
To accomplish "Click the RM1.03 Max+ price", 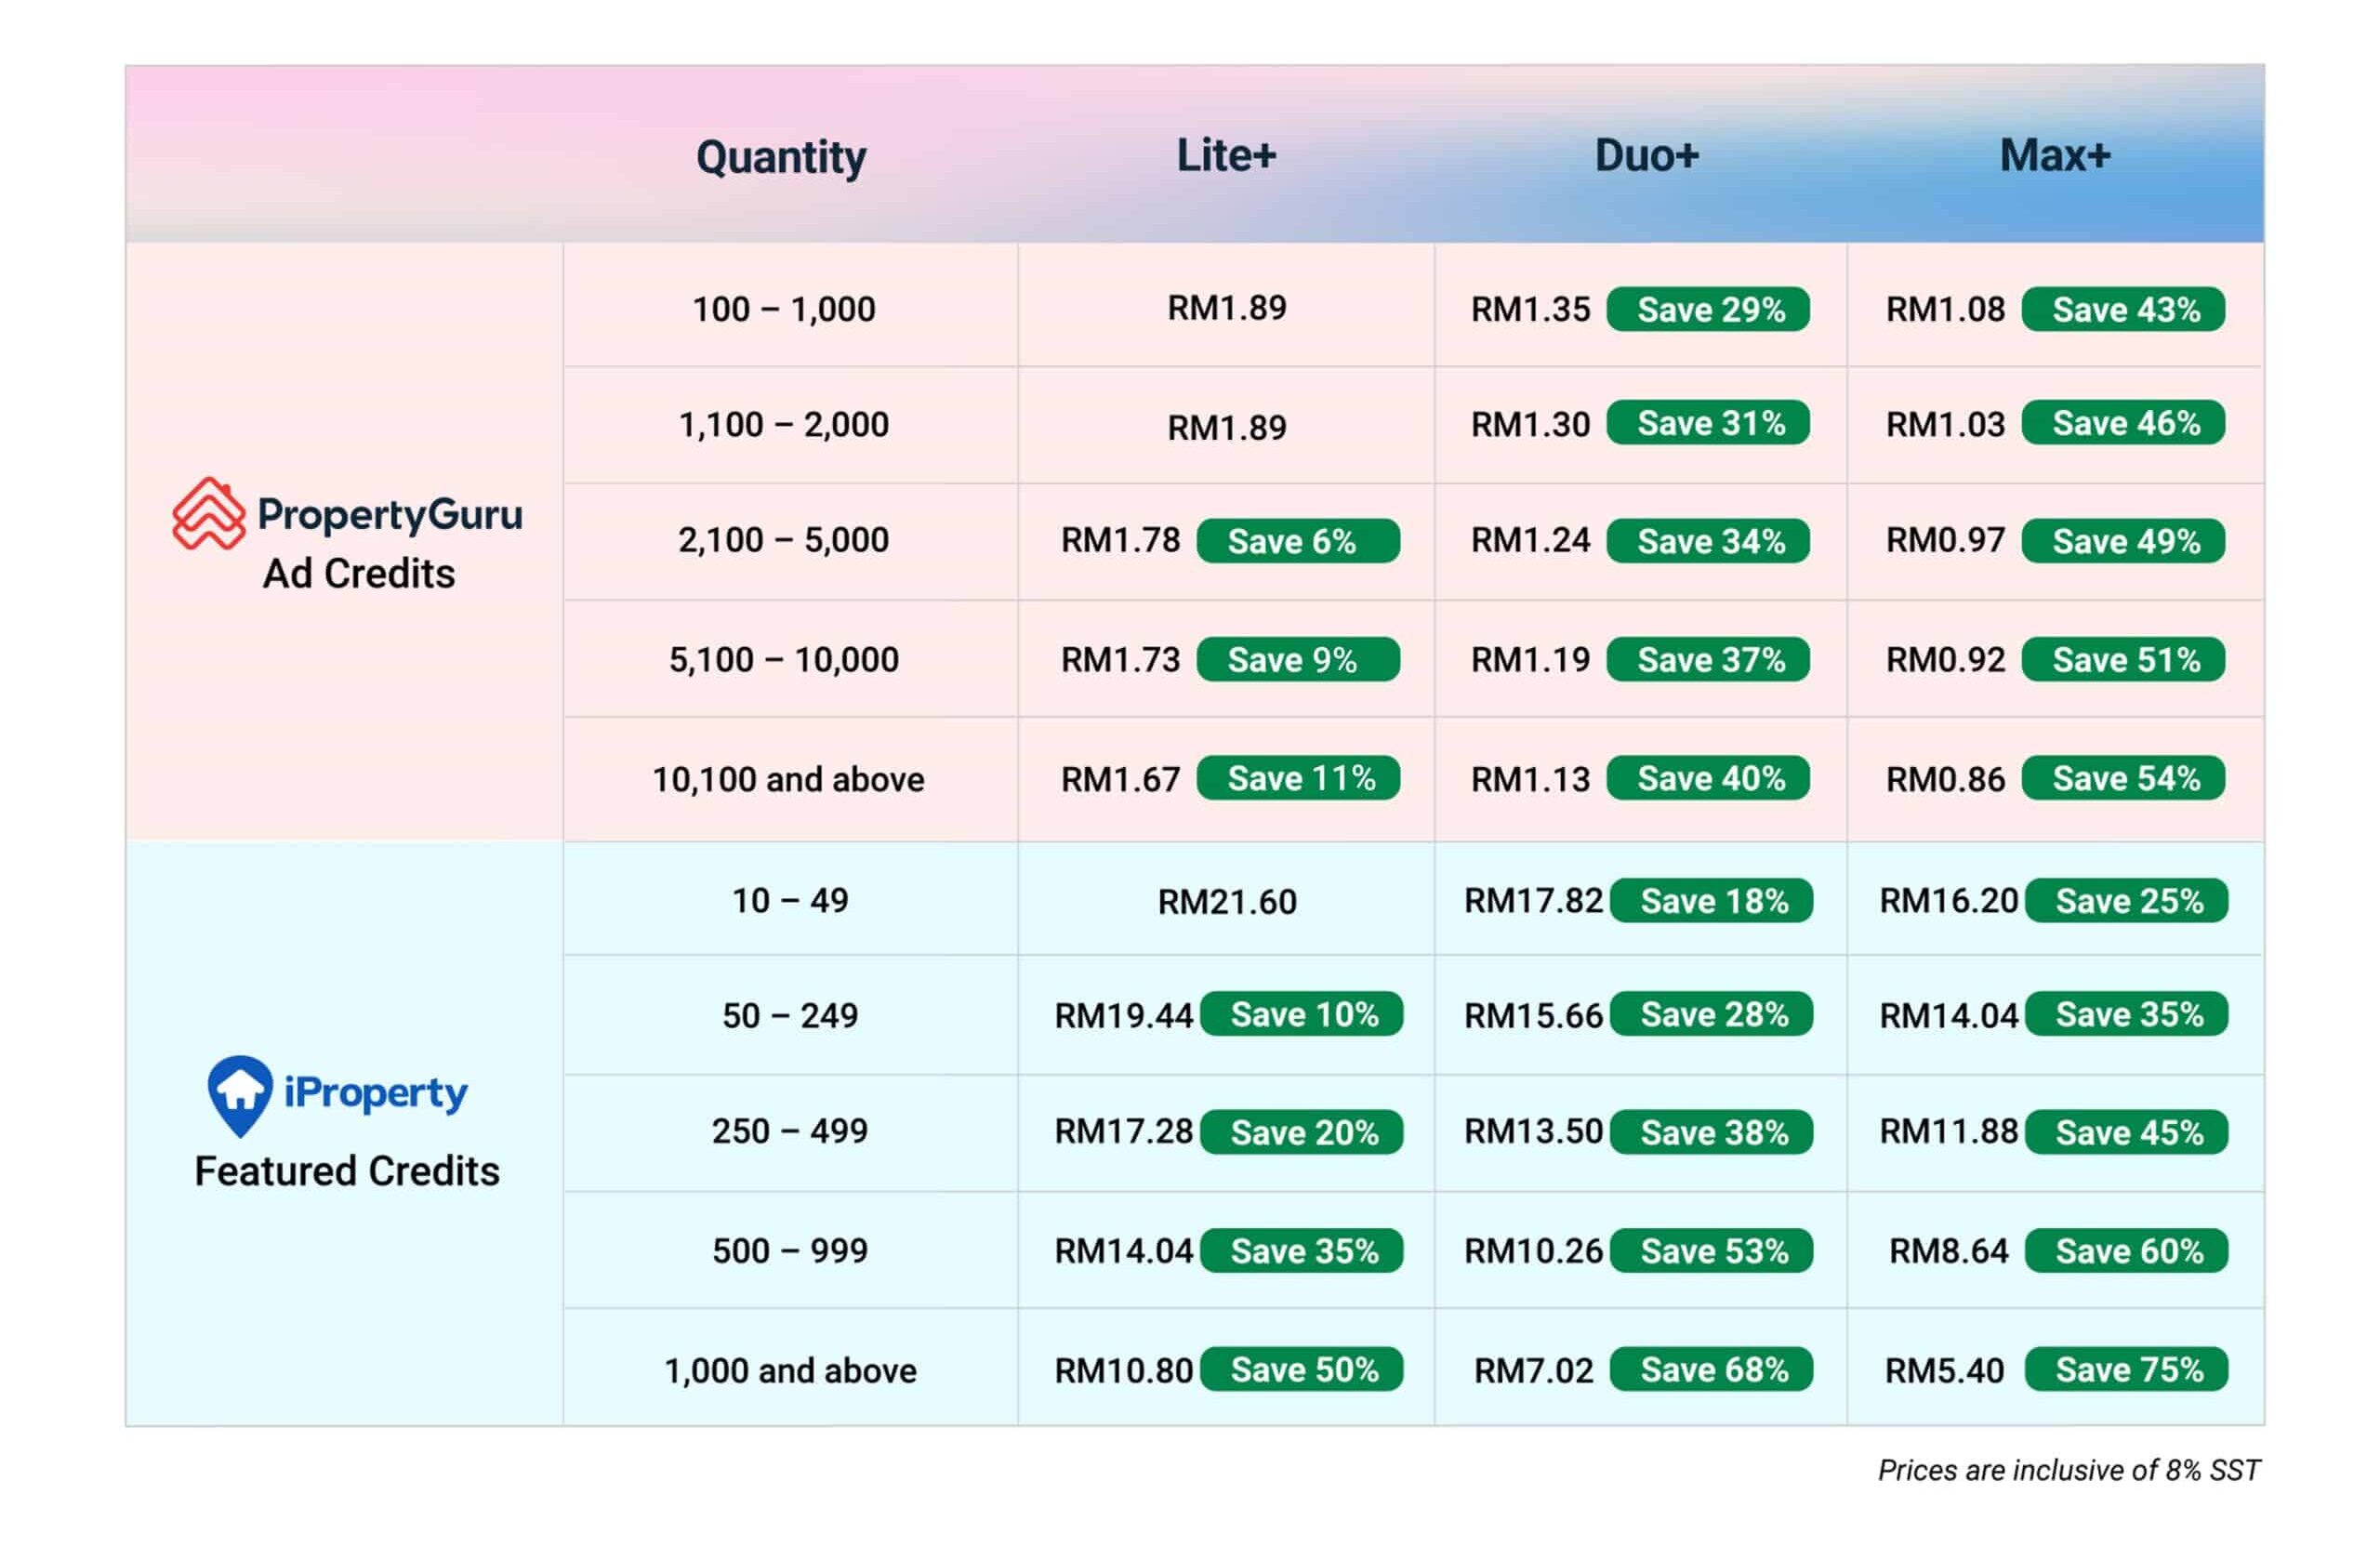I will point(1945,424).
